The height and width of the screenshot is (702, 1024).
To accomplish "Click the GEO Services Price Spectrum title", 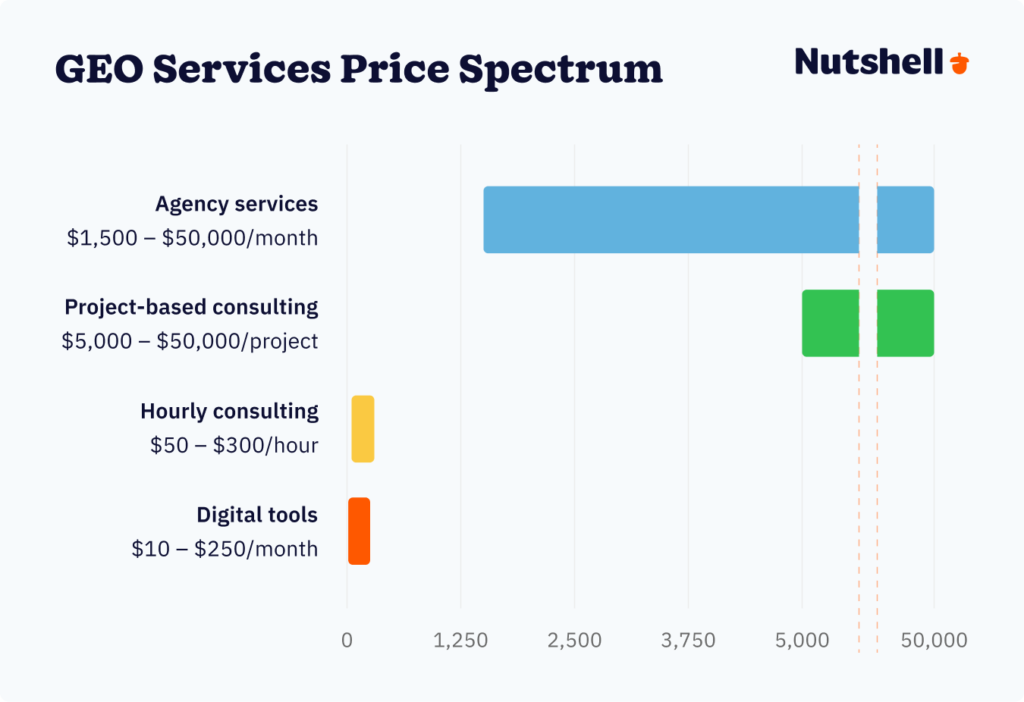I will click(358, 68).
